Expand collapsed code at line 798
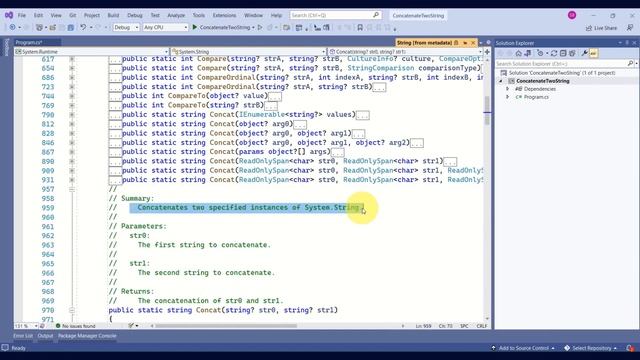The height and width of the screenshot is (360, 640). click(72, 115)
